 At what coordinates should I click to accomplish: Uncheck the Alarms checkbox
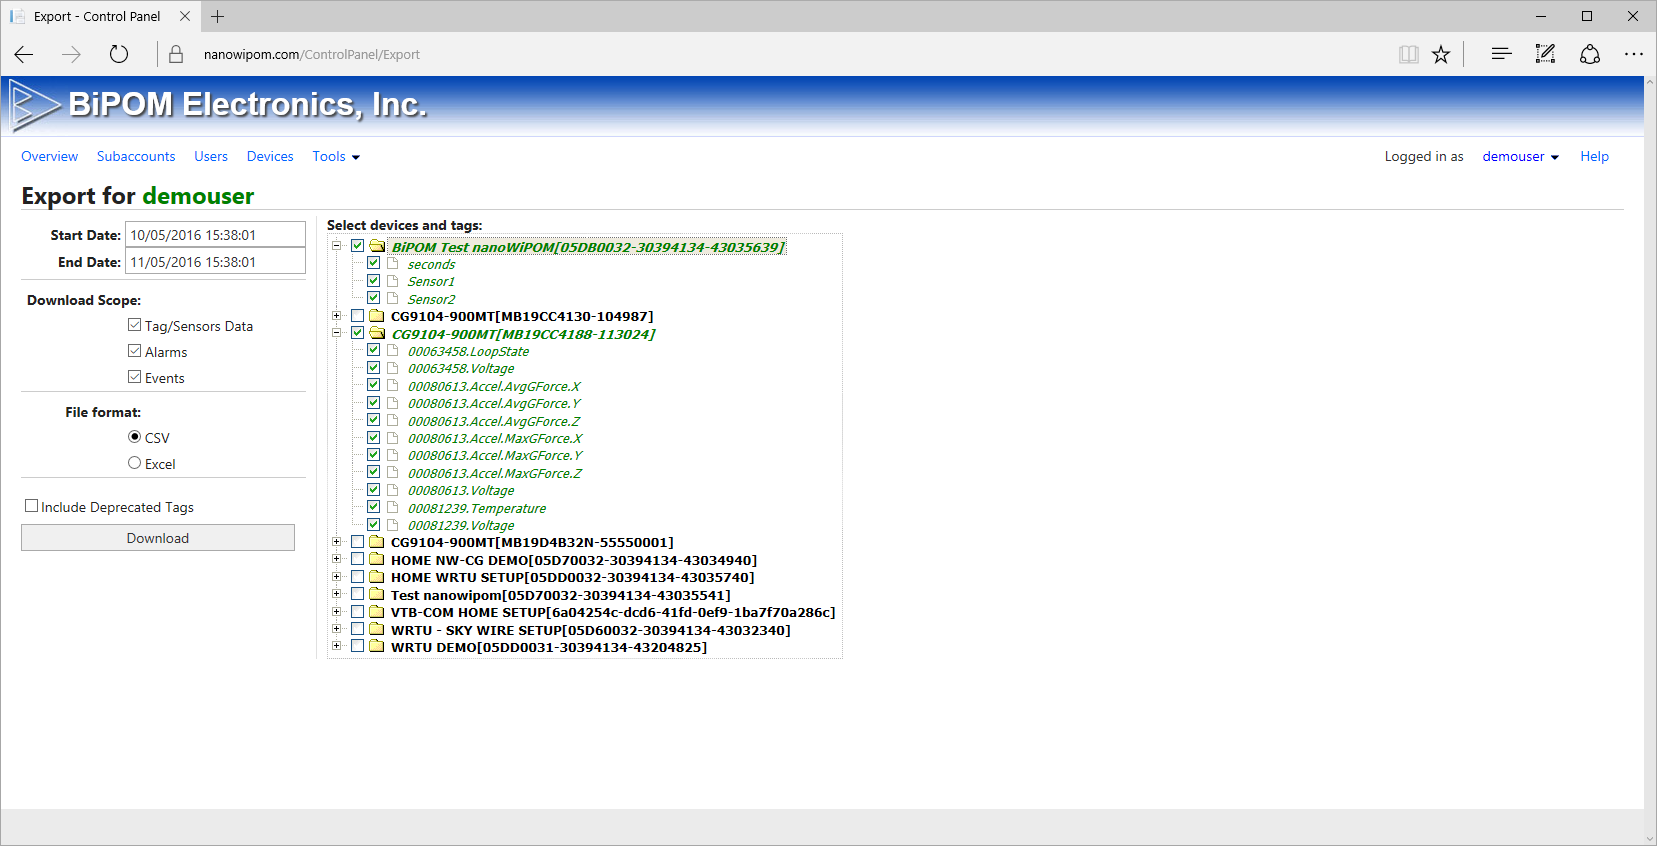(134, 351)
